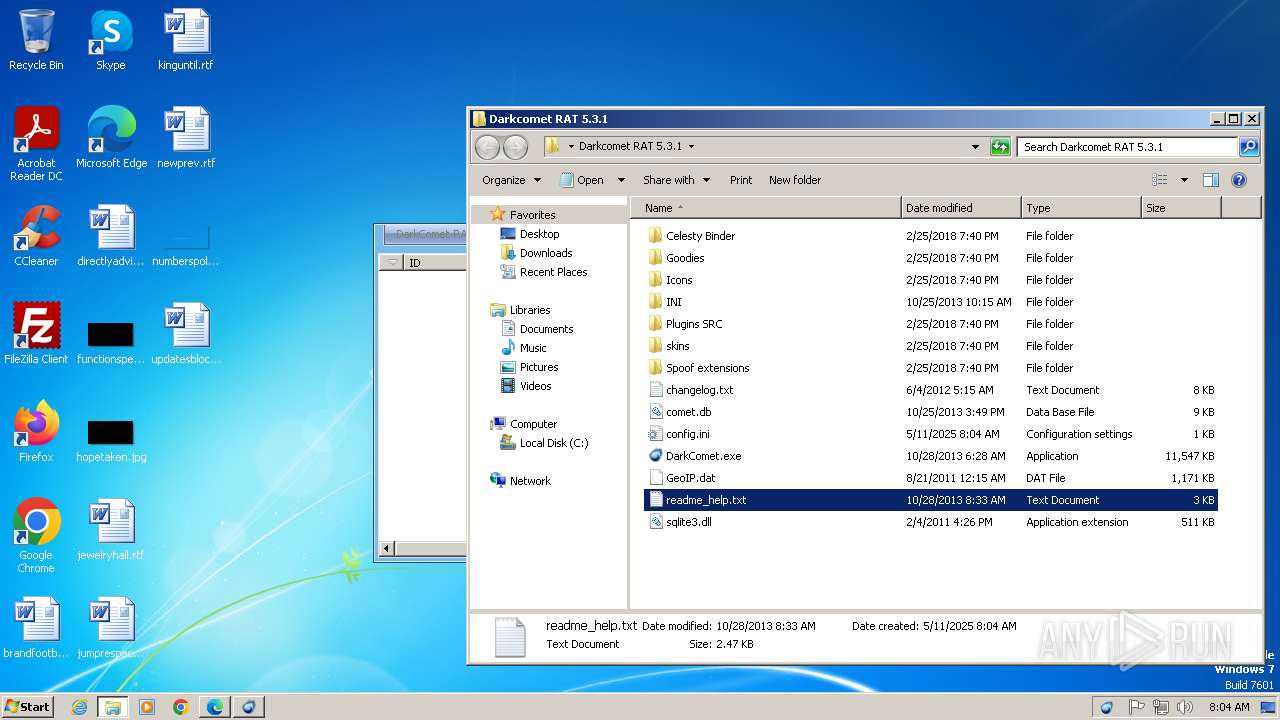This screenshot has height=720, width=1280.
Task: Select the sqlite3.dll file
Action: pos(688,522)
